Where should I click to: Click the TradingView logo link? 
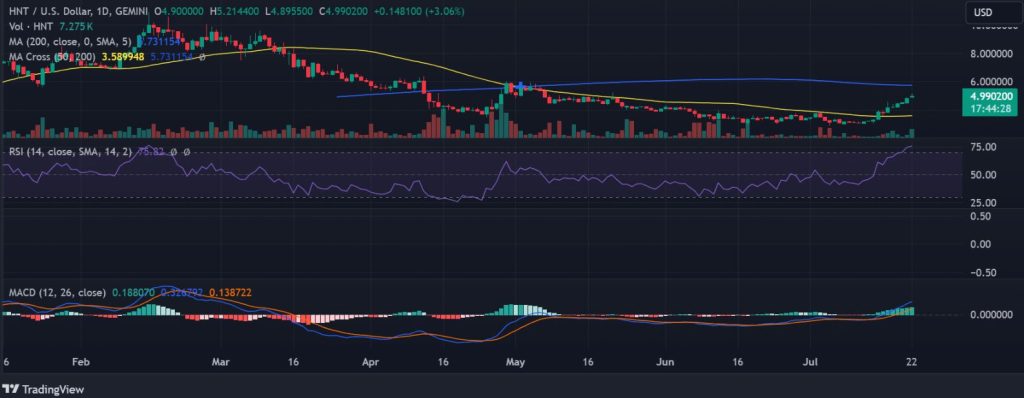click(44, 390)
